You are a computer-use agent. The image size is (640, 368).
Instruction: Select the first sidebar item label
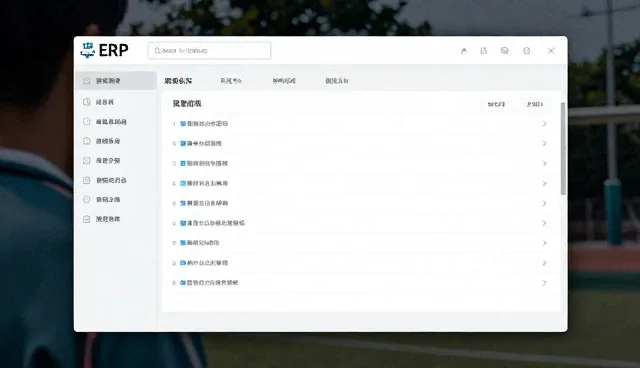[x=108, y=81]
